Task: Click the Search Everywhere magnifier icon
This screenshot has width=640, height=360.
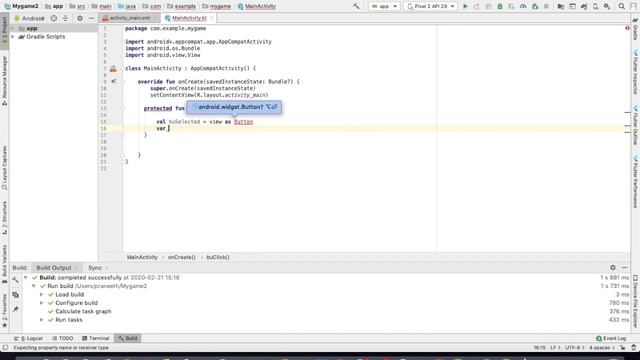Action: 622,6
